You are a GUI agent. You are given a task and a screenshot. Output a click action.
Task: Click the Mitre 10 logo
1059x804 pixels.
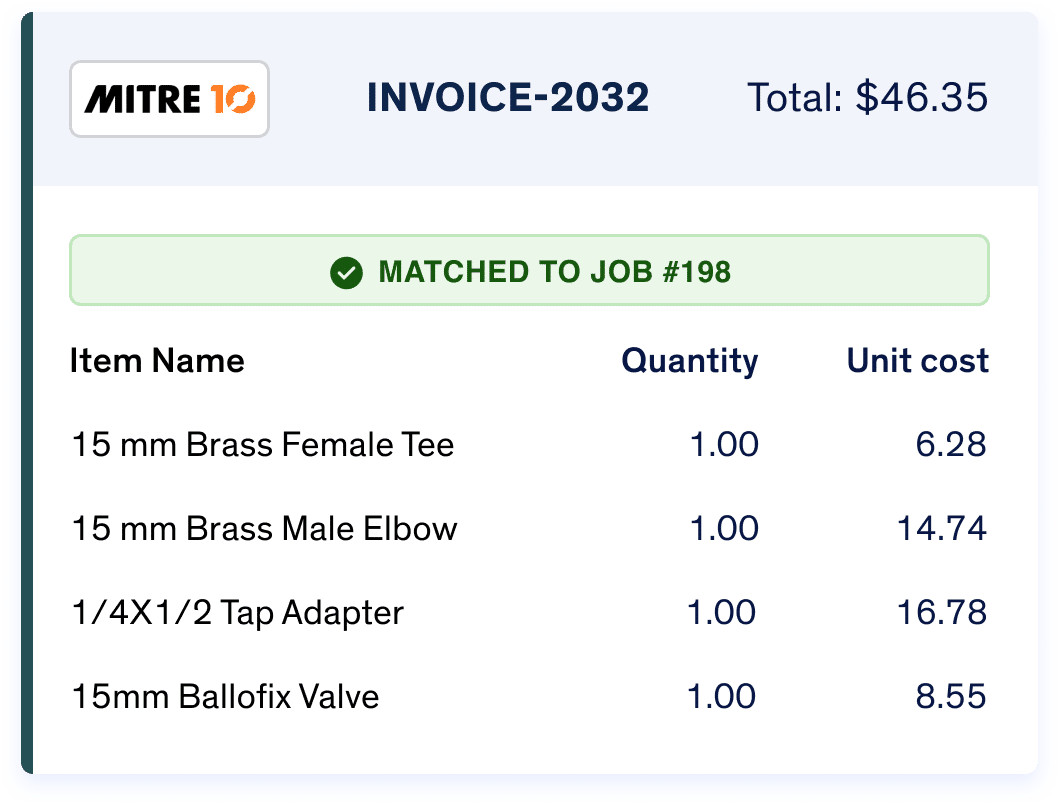pos(169,99)
